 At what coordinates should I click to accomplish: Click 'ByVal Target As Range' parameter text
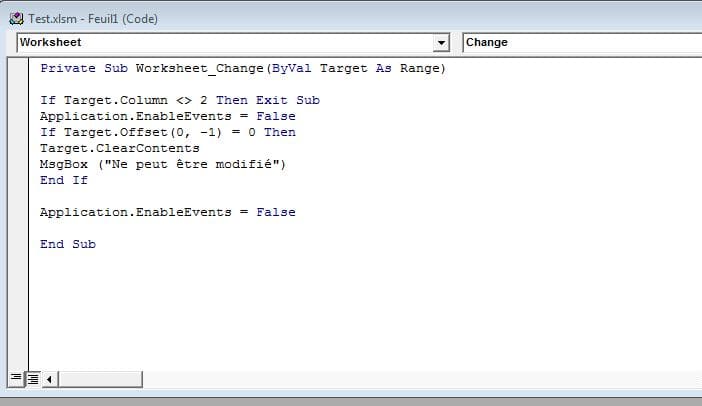coord(356,68)
